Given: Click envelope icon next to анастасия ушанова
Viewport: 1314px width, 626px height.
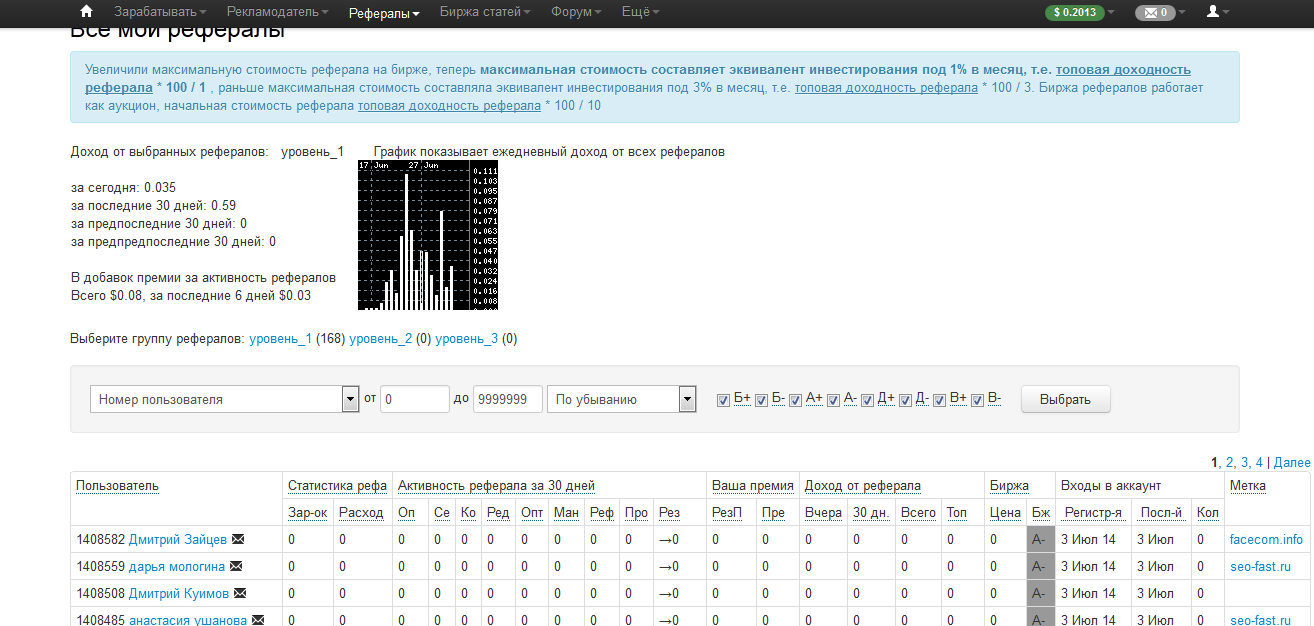Looking at the screenshot, I should (257, 620).
